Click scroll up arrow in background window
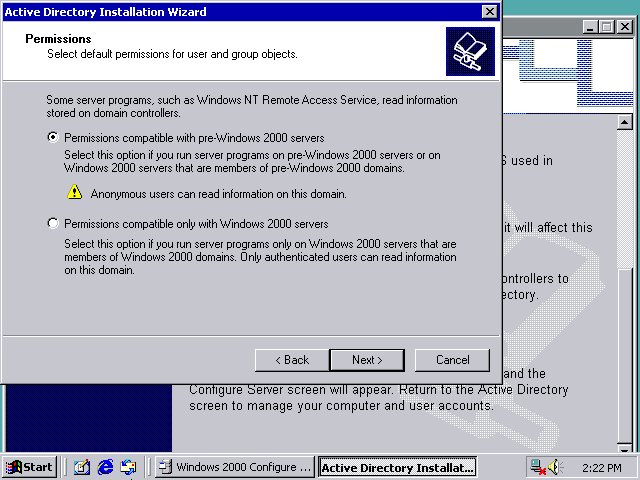Viewport: 640px width, 480px height. [624, 122]
